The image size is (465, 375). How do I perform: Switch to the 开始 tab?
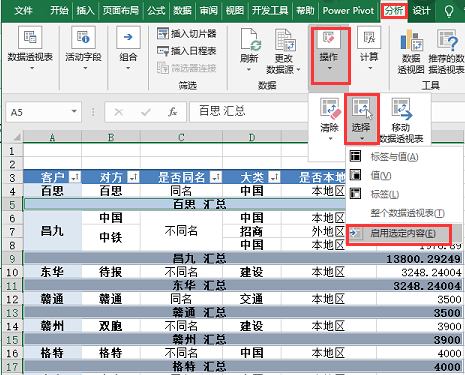tap(59, 11)
